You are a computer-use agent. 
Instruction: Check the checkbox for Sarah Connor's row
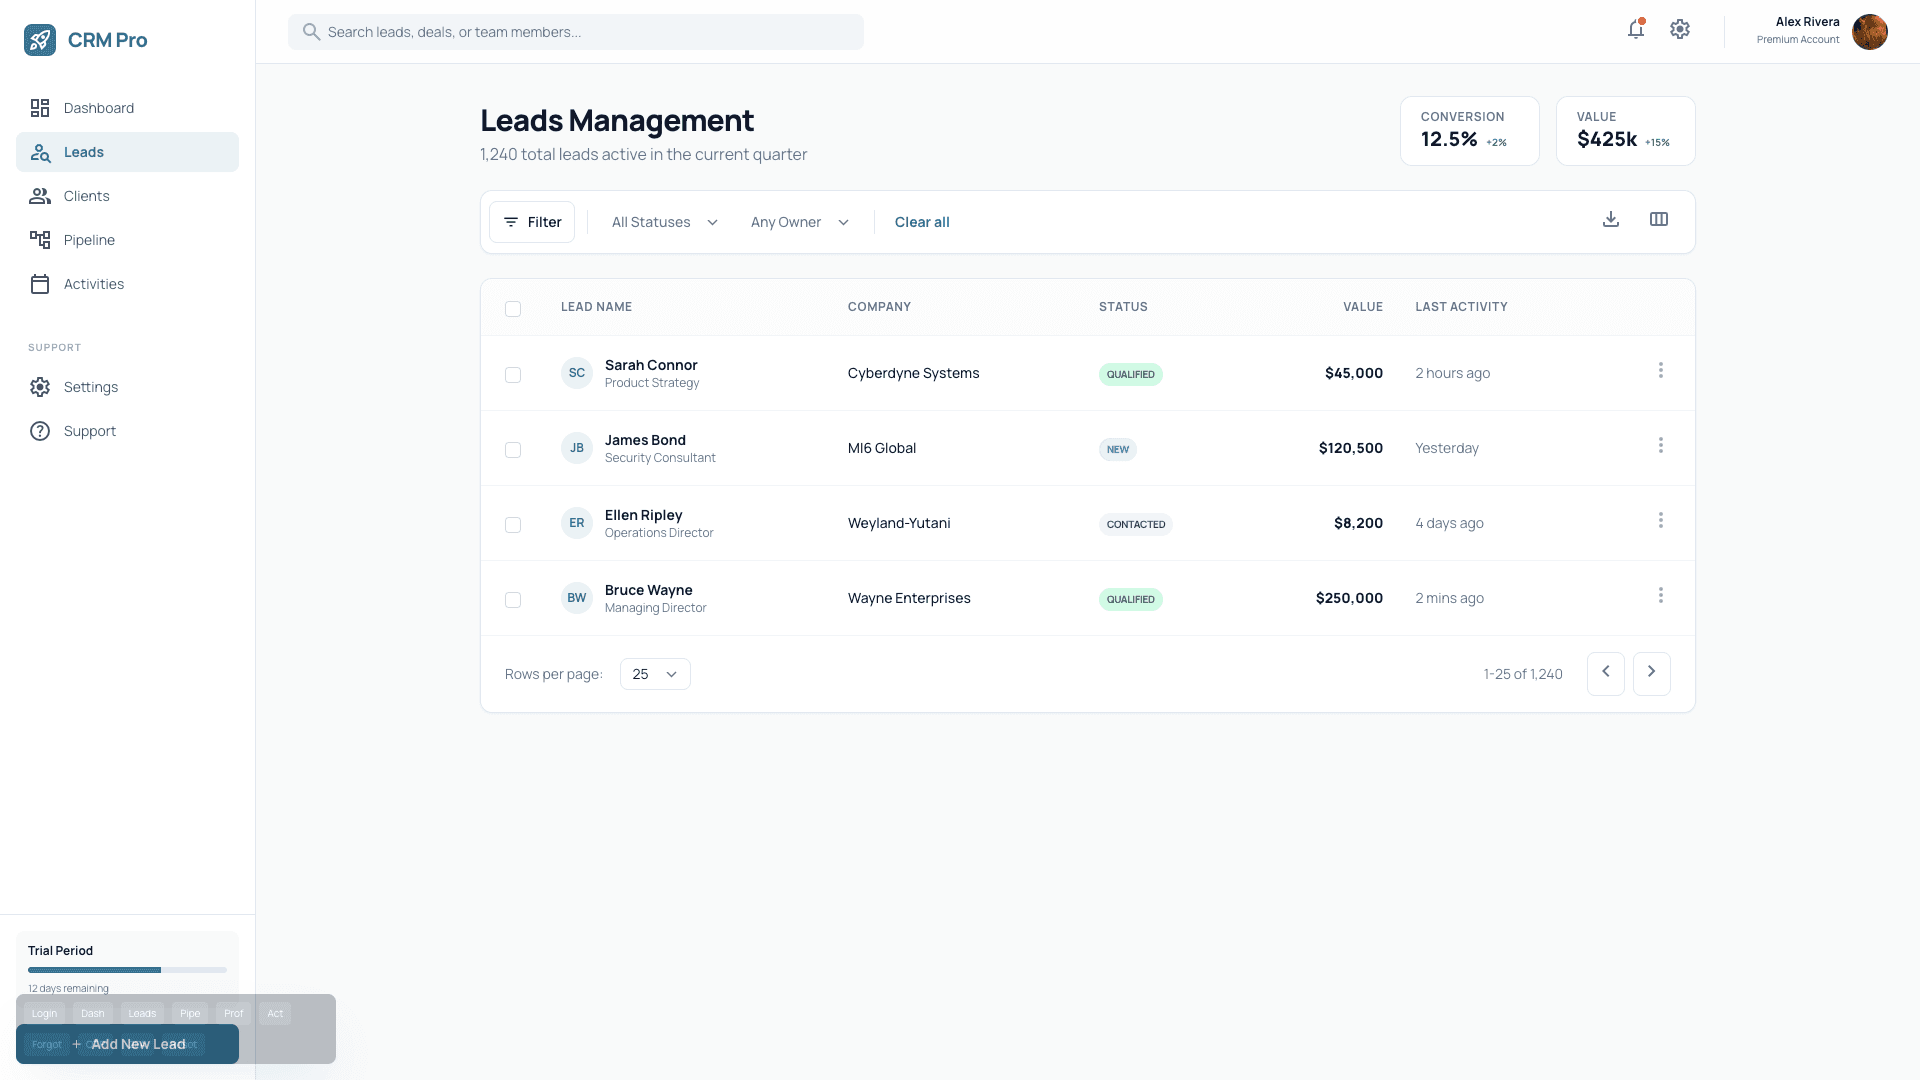513,375
